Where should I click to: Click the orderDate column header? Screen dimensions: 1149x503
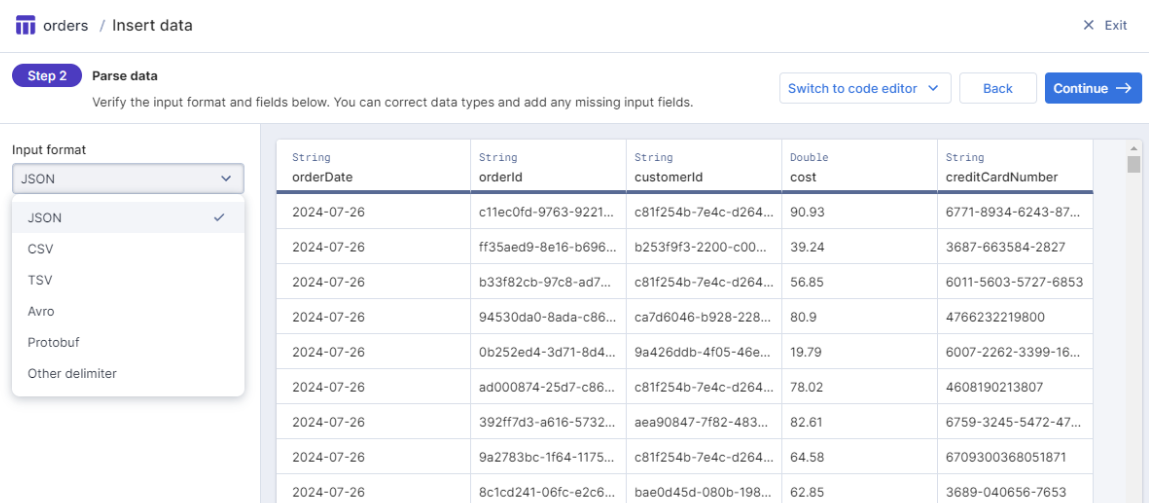pos(372,167)
